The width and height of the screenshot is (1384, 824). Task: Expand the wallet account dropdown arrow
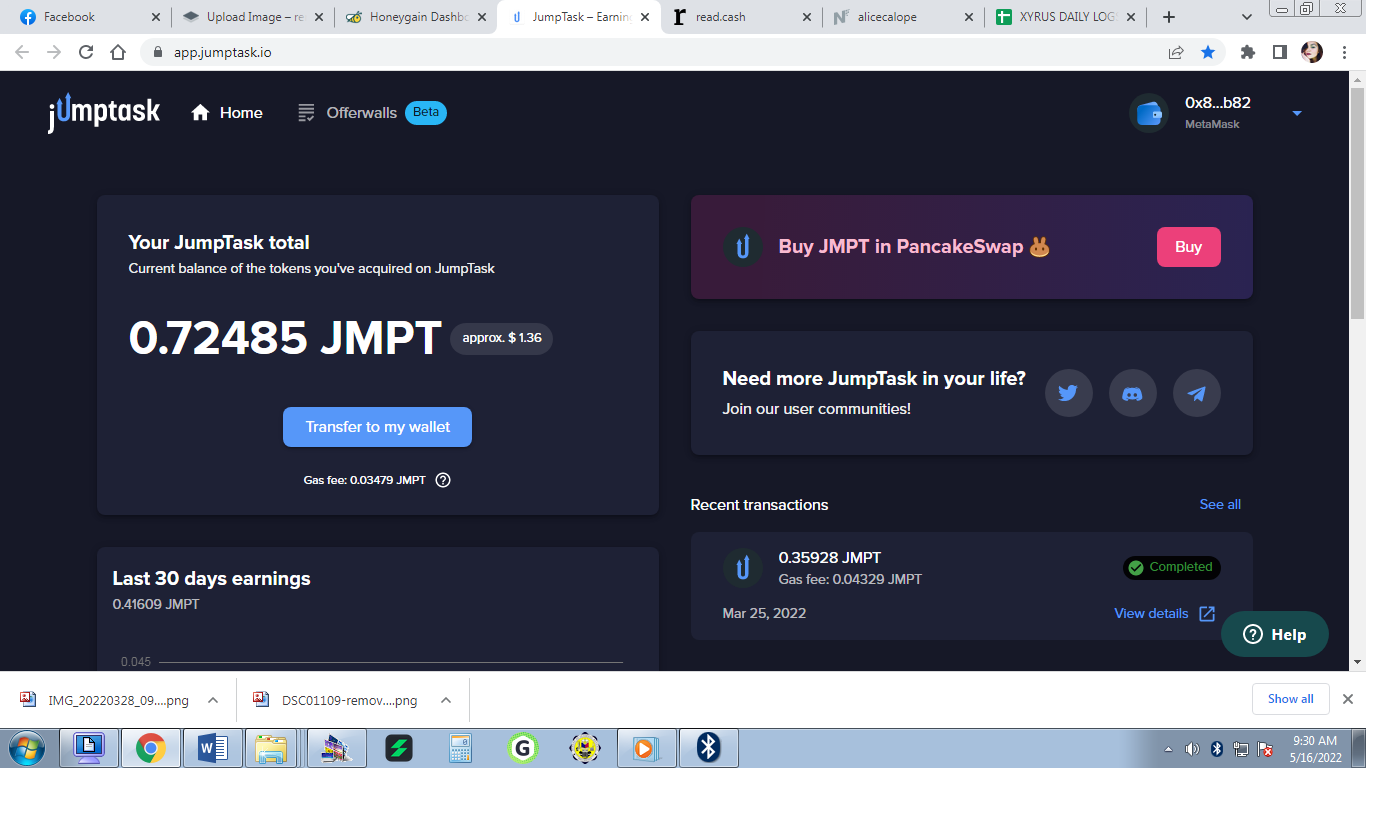(x=1297, y=113)
